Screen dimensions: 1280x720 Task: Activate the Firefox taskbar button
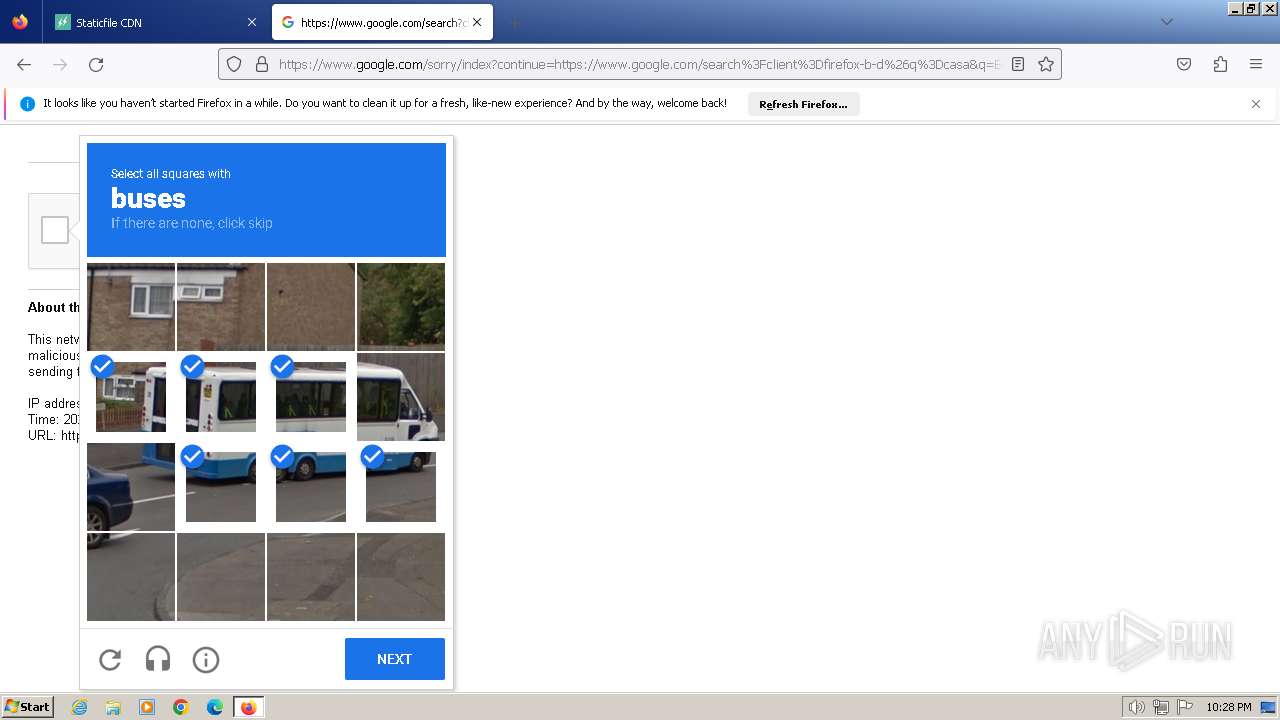coord(248,707)
